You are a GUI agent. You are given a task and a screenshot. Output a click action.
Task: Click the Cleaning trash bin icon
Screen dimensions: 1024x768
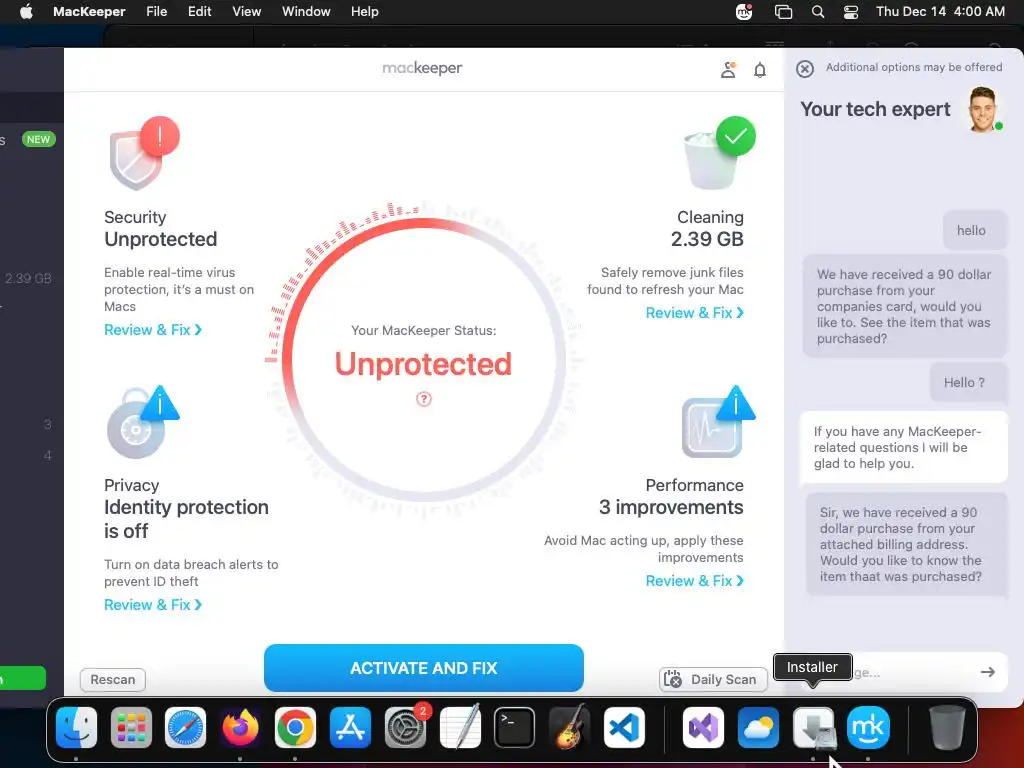pos(720,153)
